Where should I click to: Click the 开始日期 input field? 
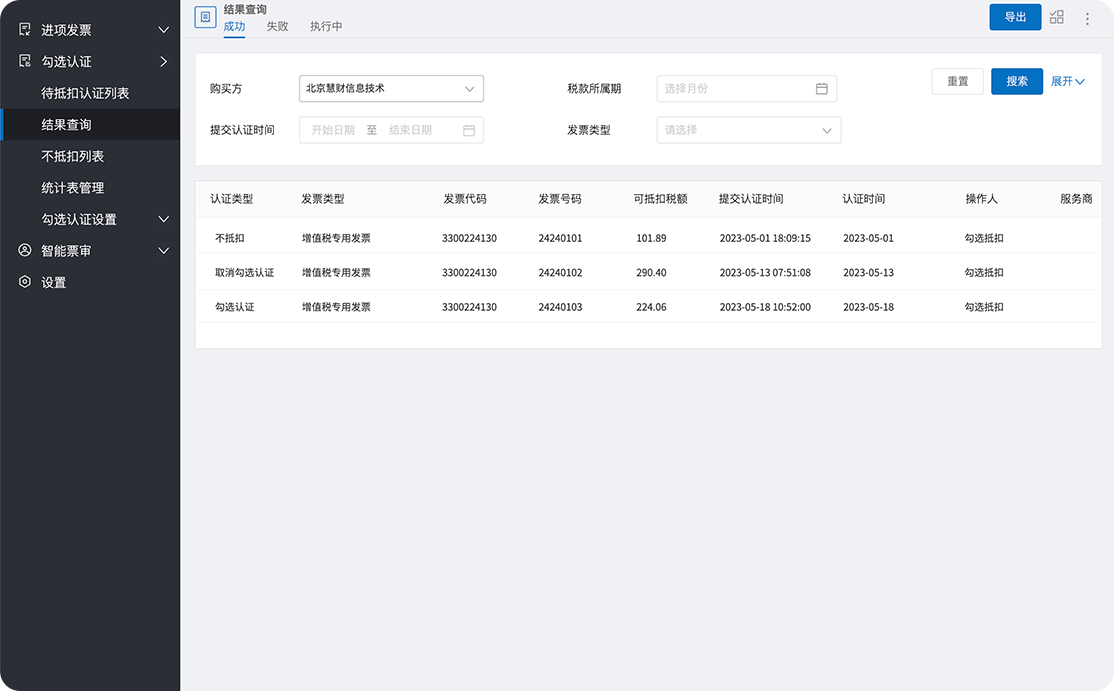coord(333,130)
